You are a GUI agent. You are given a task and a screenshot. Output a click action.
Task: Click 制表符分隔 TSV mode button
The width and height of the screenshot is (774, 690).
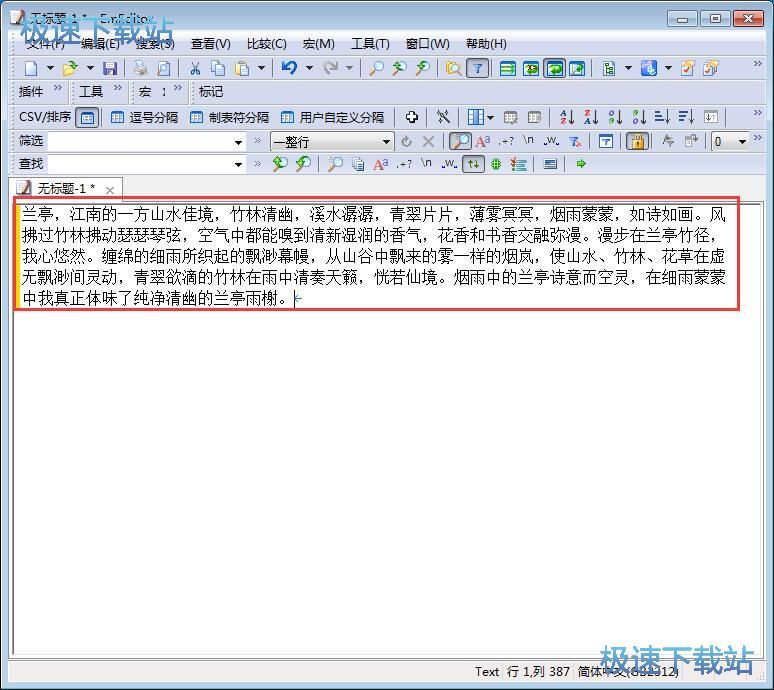[229, 117]
